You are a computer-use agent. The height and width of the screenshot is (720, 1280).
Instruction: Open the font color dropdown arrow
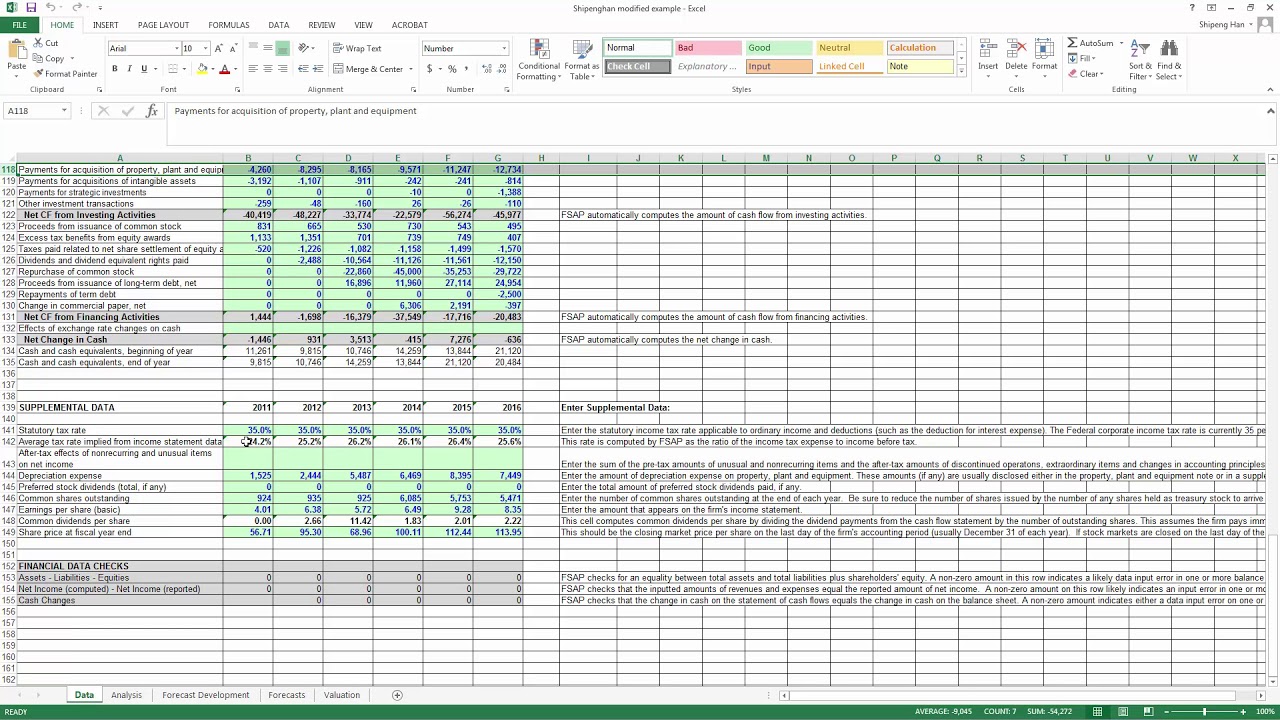pos(234,69)
